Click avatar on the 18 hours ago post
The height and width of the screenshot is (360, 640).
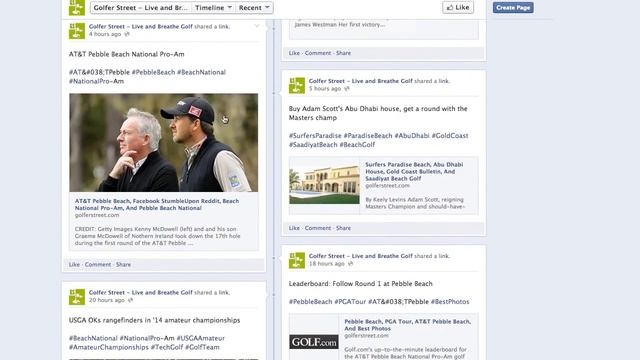(x=297, y=260)
